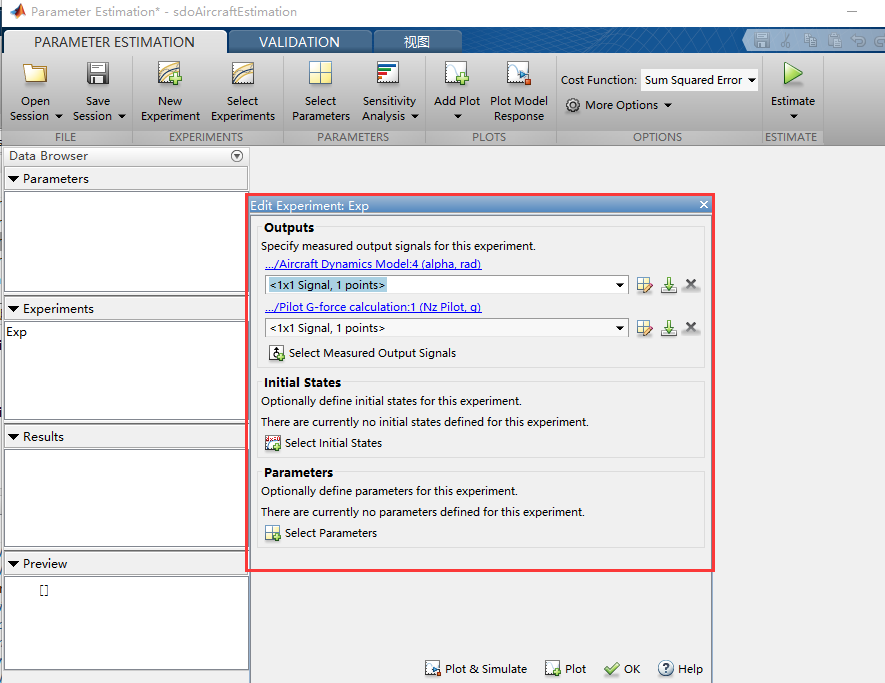Open the 视图 tab

[x=417, y=42]
